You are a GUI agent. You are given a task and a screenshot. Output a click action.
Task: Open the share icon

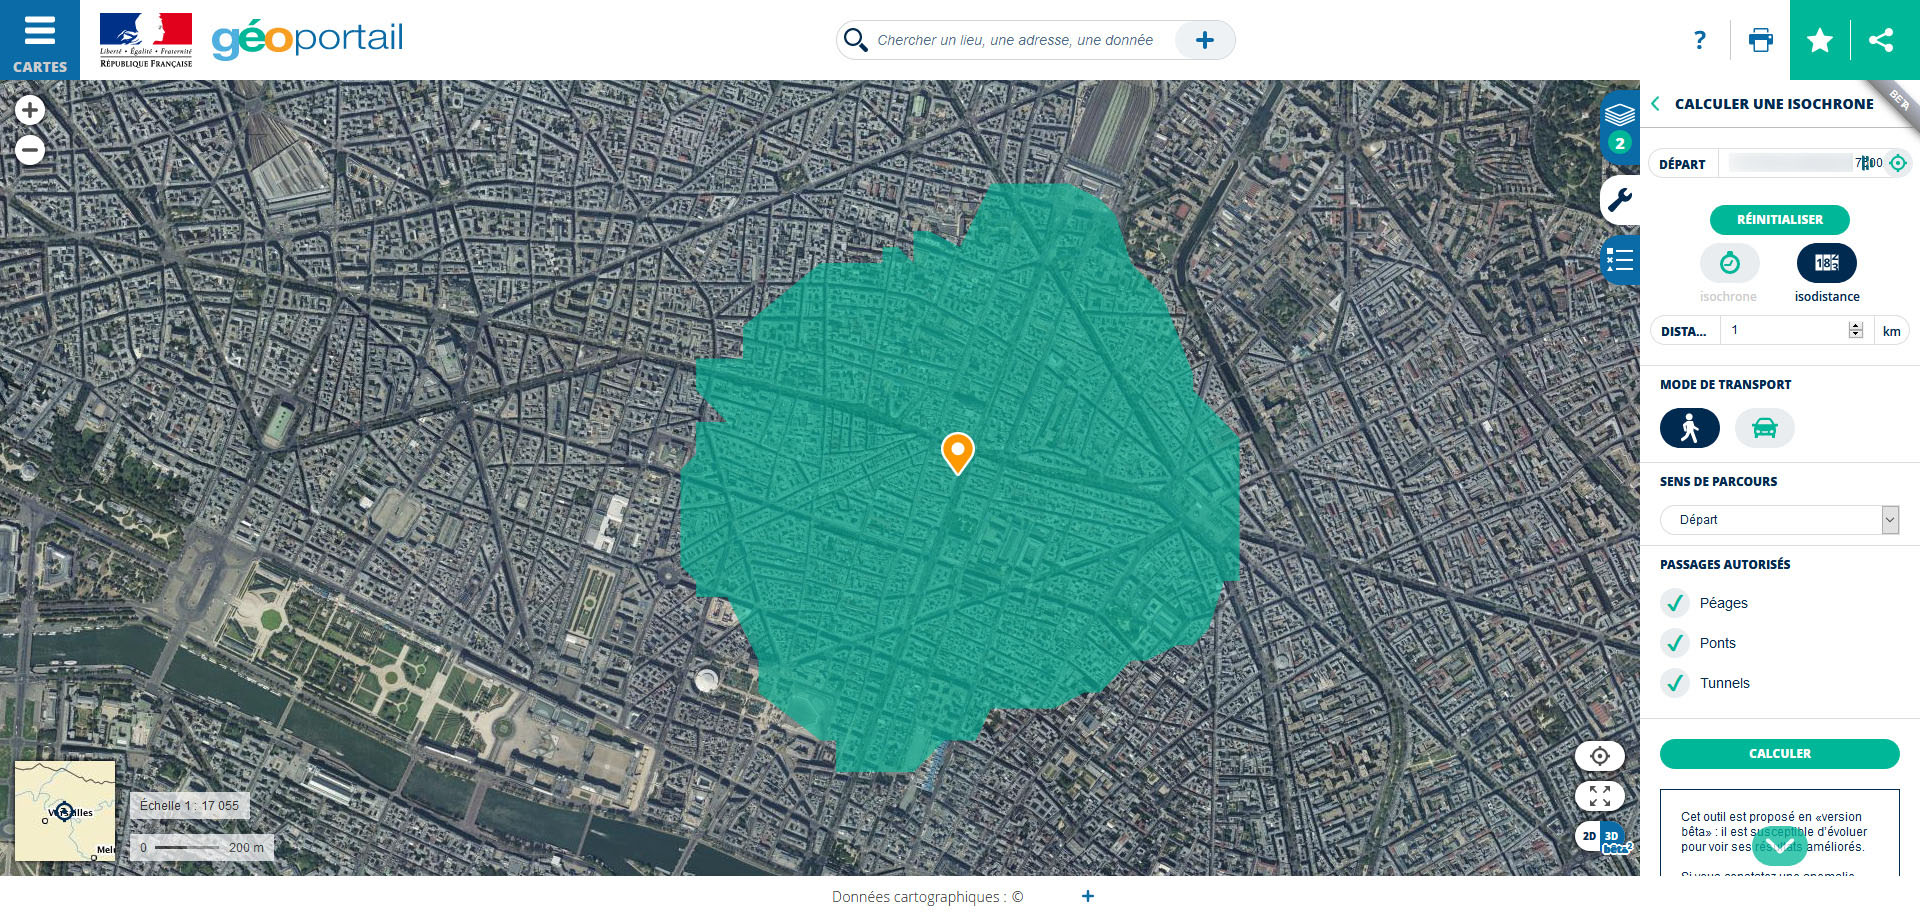pyautogui.click(x=1881, y=40)
